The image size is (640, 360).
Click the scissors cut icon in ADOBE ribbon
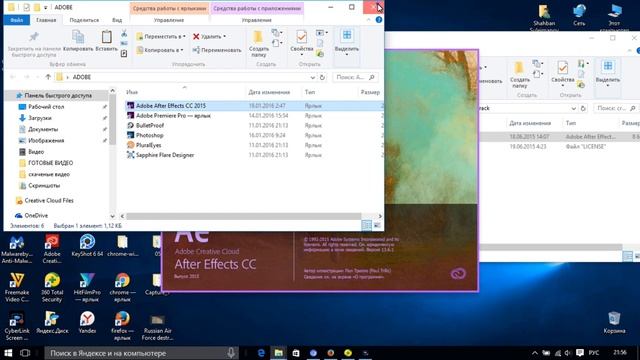point(124,33)
